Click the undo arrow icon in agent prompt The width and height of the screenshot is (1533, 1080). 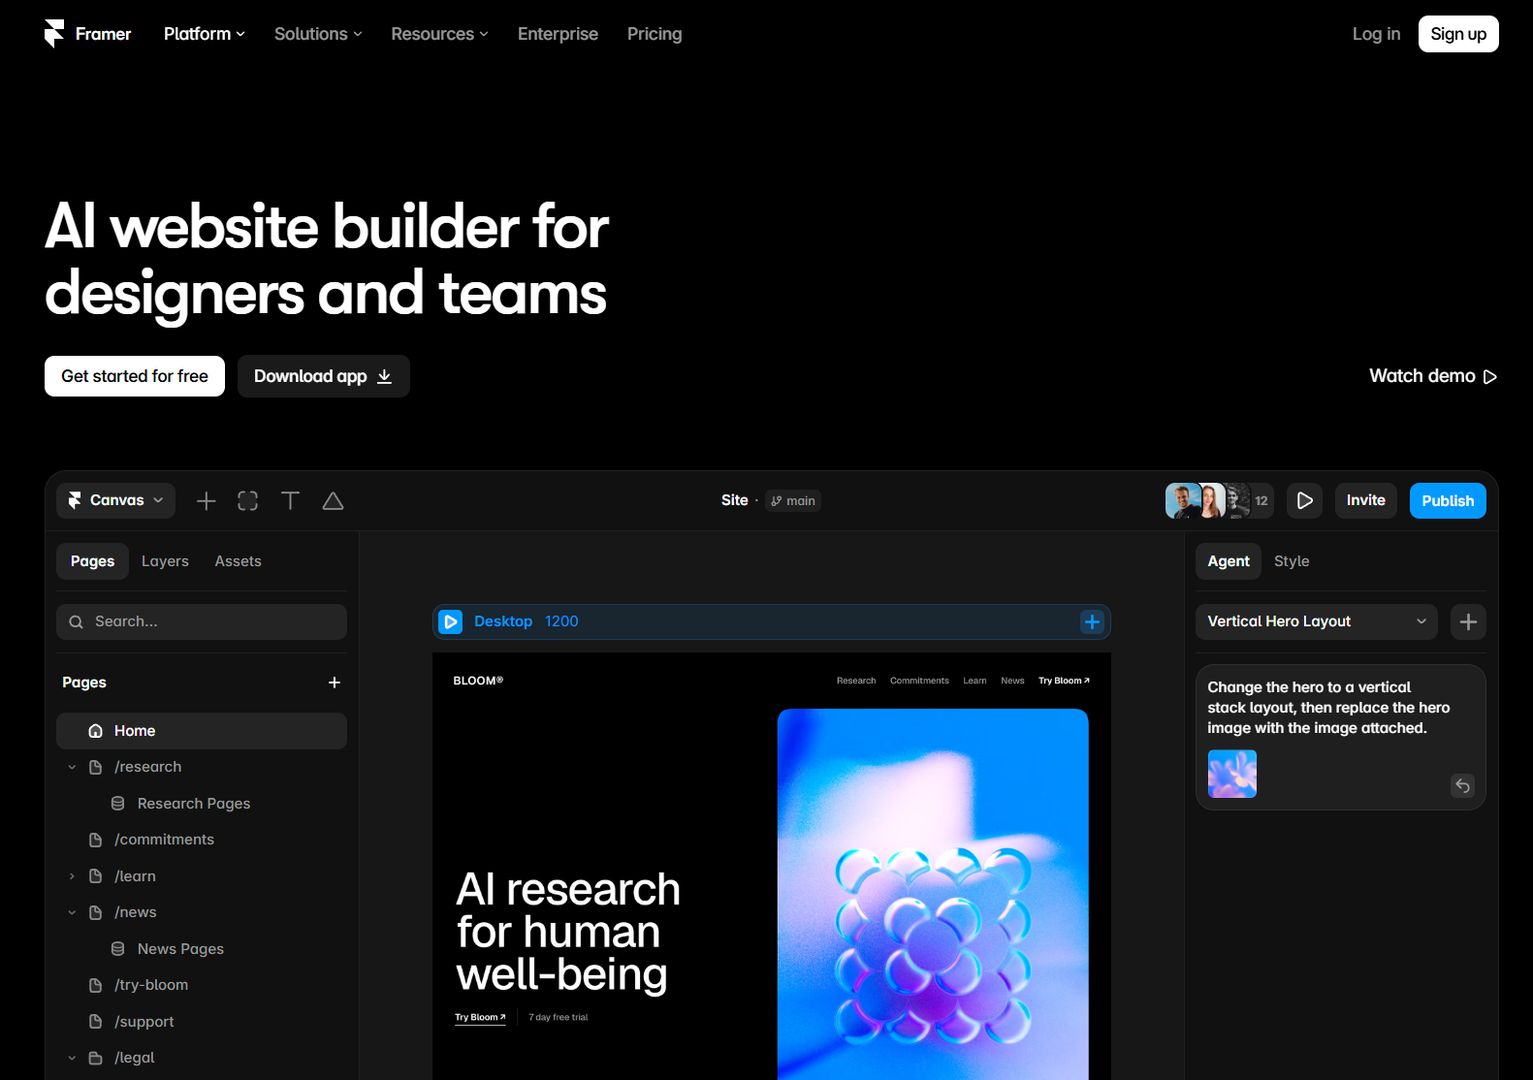(1462, 786)
